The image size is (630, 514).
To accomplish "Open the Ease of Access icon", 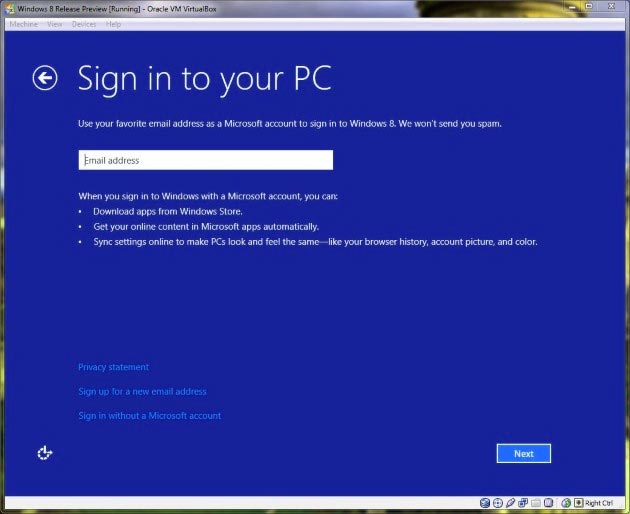I will click(x=44, y=453).
